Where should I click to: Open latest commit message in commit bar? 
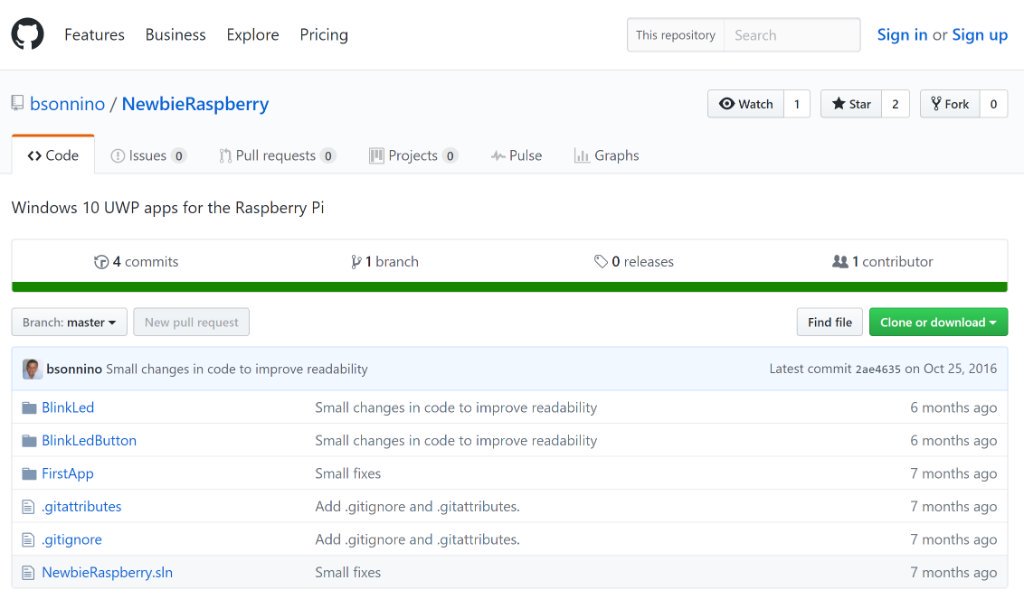pos(236,369)
